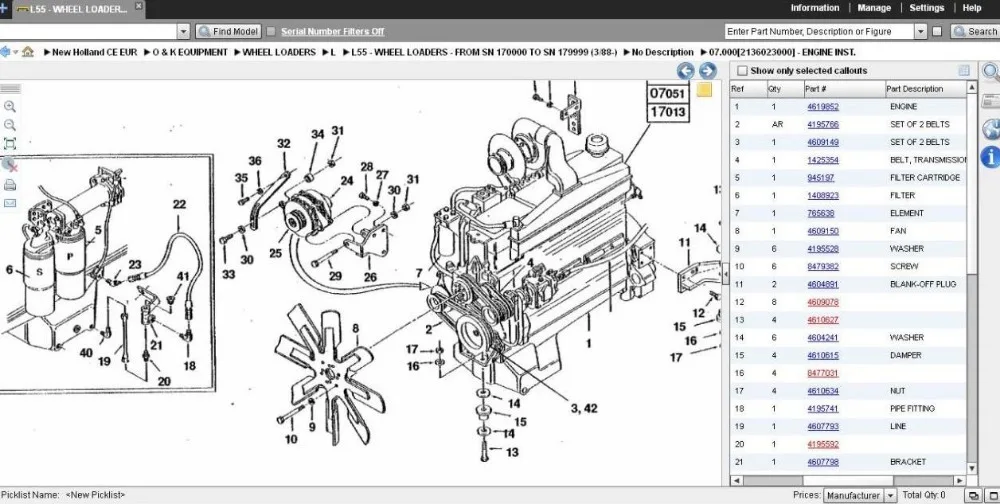Image resolution: width=1000 pixels, height=504 pixels.
Task: Open part number 4609150 for FAN
Action: coord(823,231)
